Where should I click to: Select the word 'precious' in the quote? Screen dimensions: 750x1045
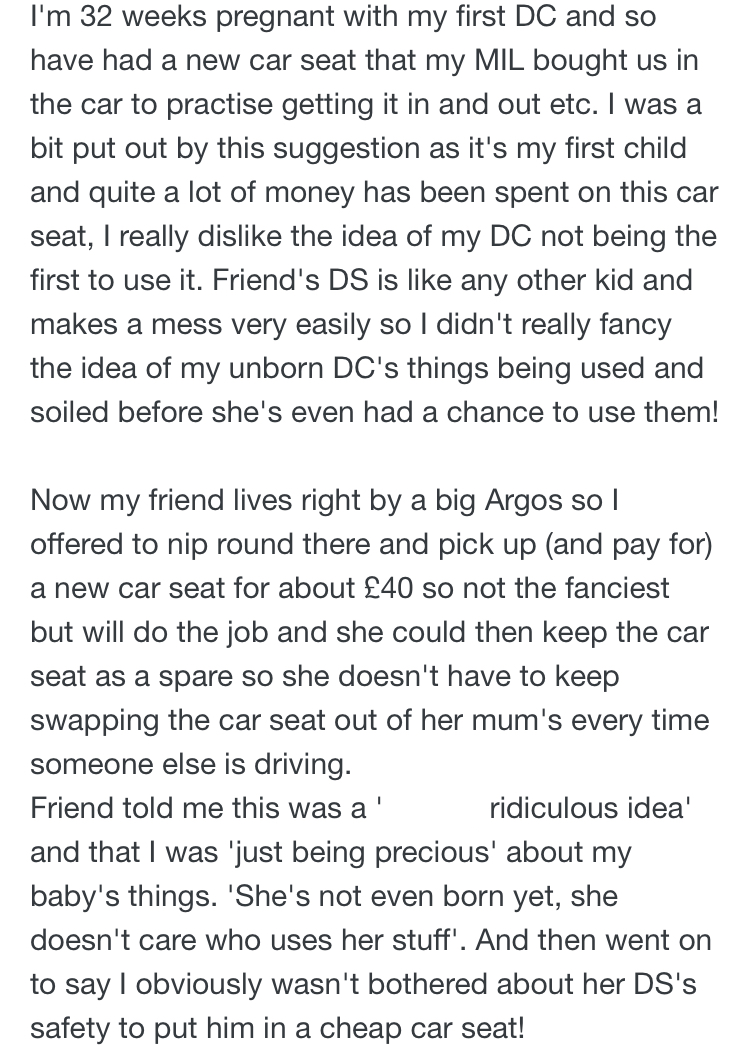[435, 852]
